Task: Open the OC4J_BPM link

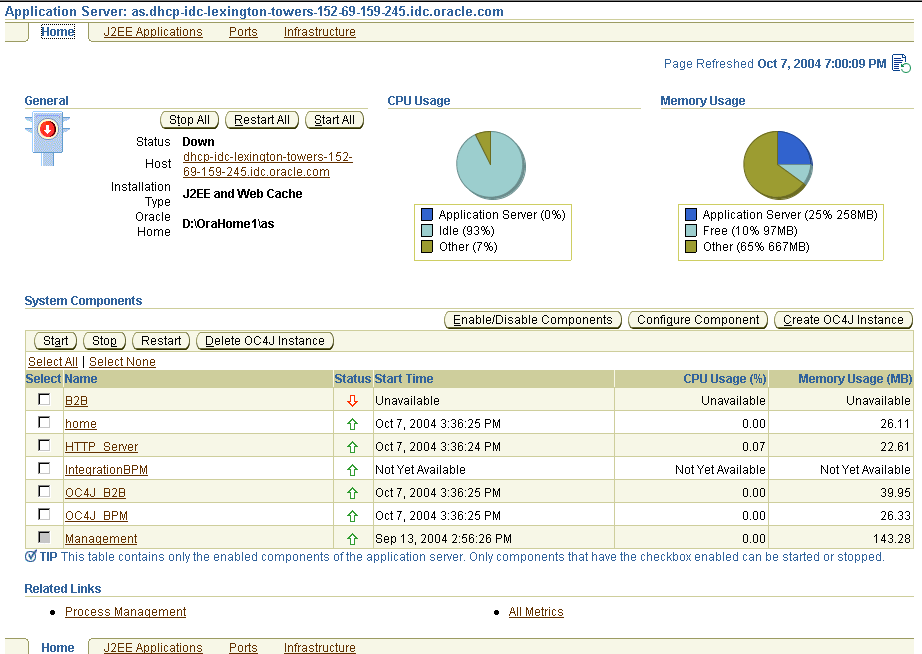Action: [x=96, y=516]
